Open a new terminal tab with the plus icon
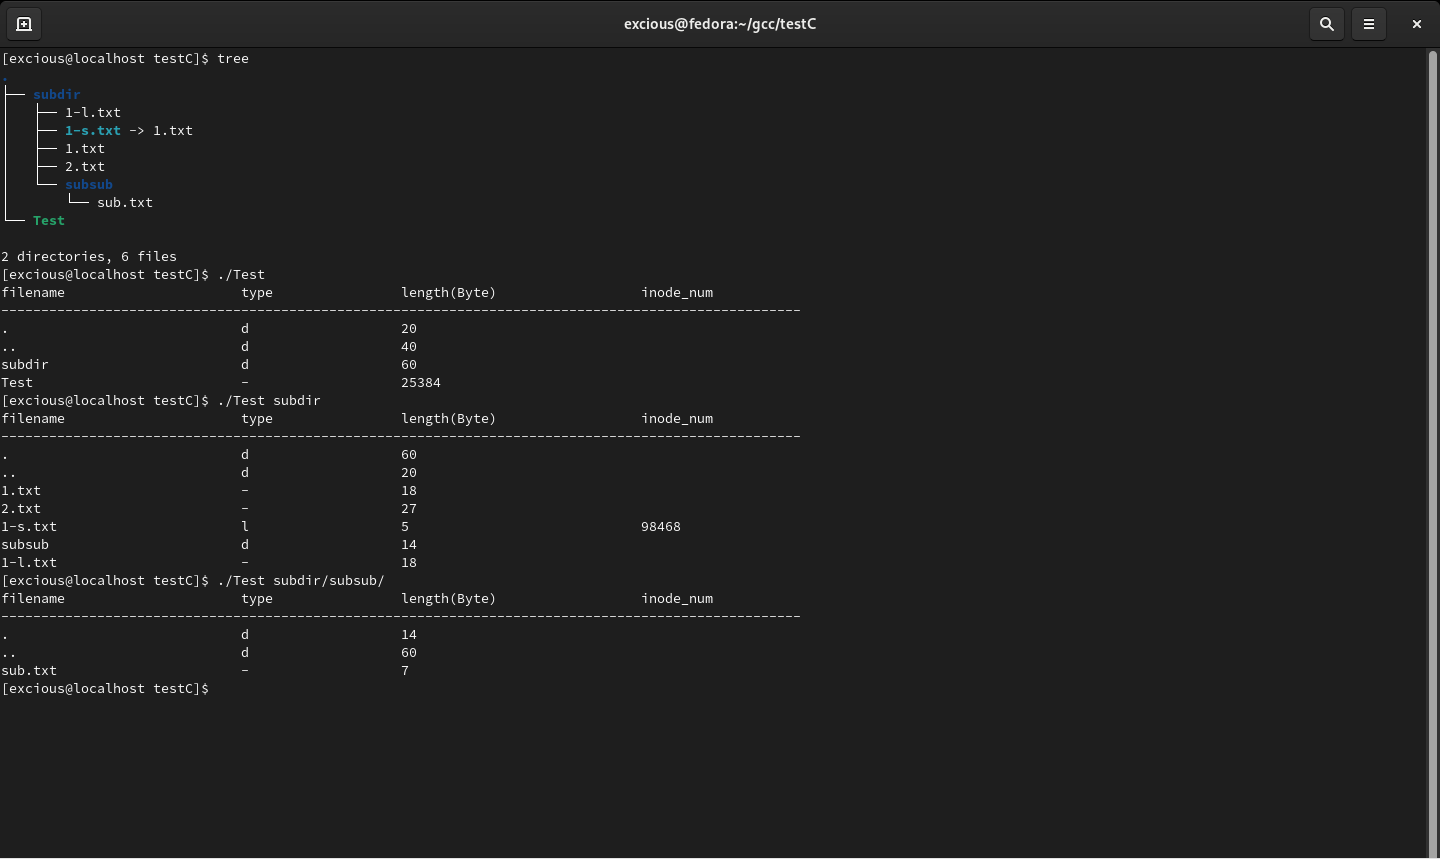This screenshot has height=859, width=1440. (24, 24)
